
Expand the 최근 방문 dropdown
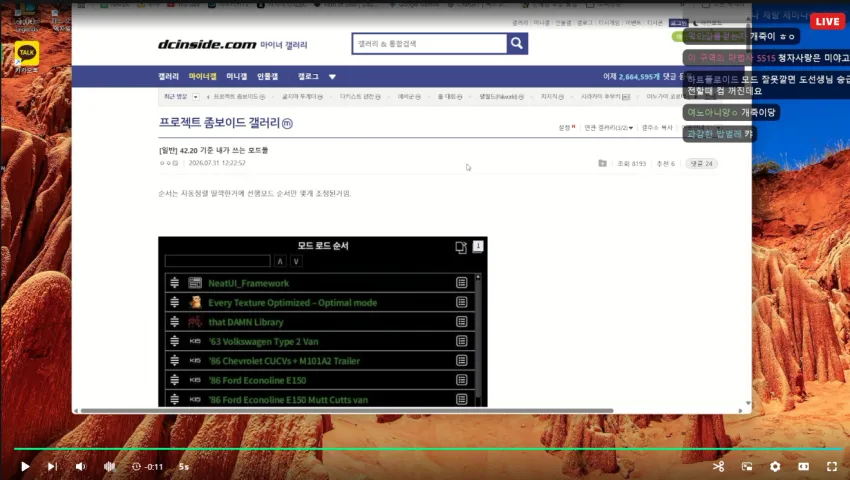point(196,97)
